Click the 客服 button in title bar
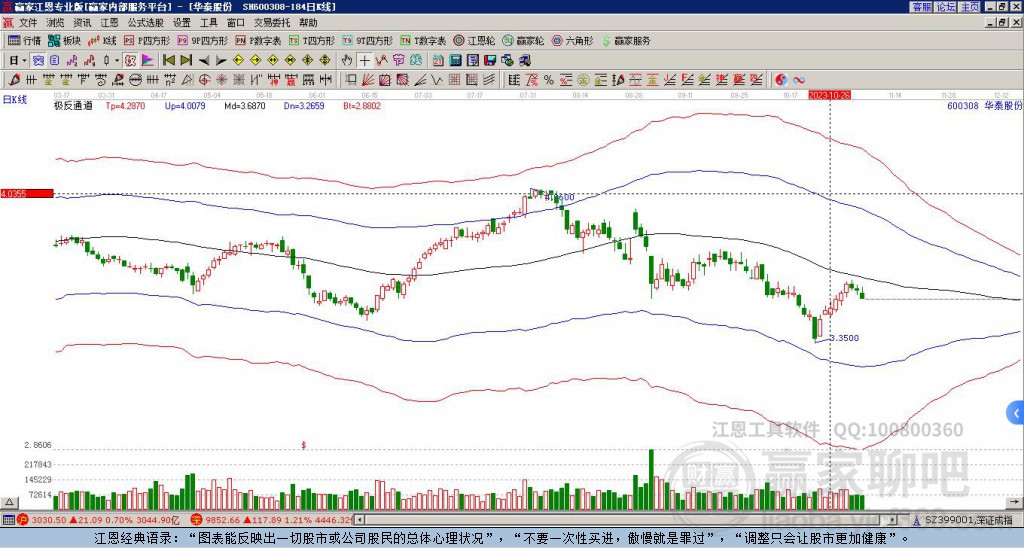This screenshot has width=1024, height=548. tap(921, 7)
